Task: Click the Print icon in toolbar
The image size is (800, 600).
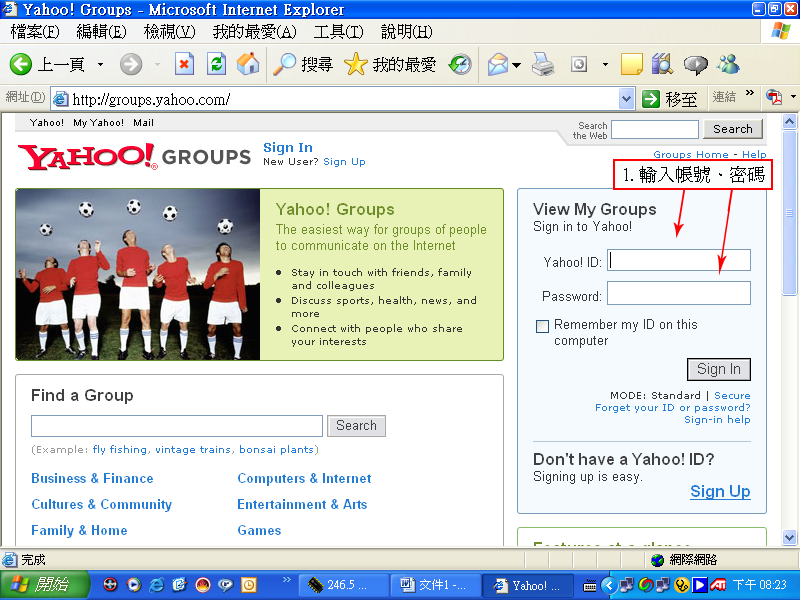Action: click(x=543, y=65)
